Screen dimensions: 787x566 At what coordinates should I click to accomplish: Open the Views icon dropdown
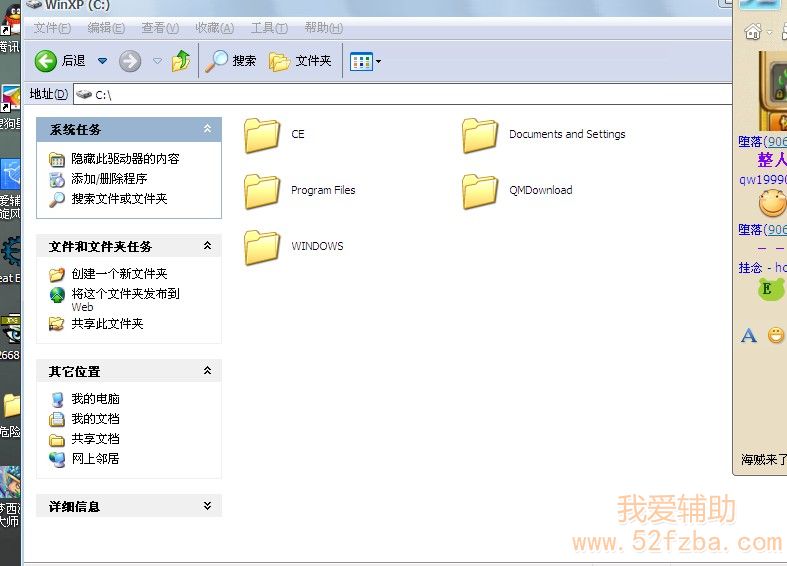tap(365, 62)
